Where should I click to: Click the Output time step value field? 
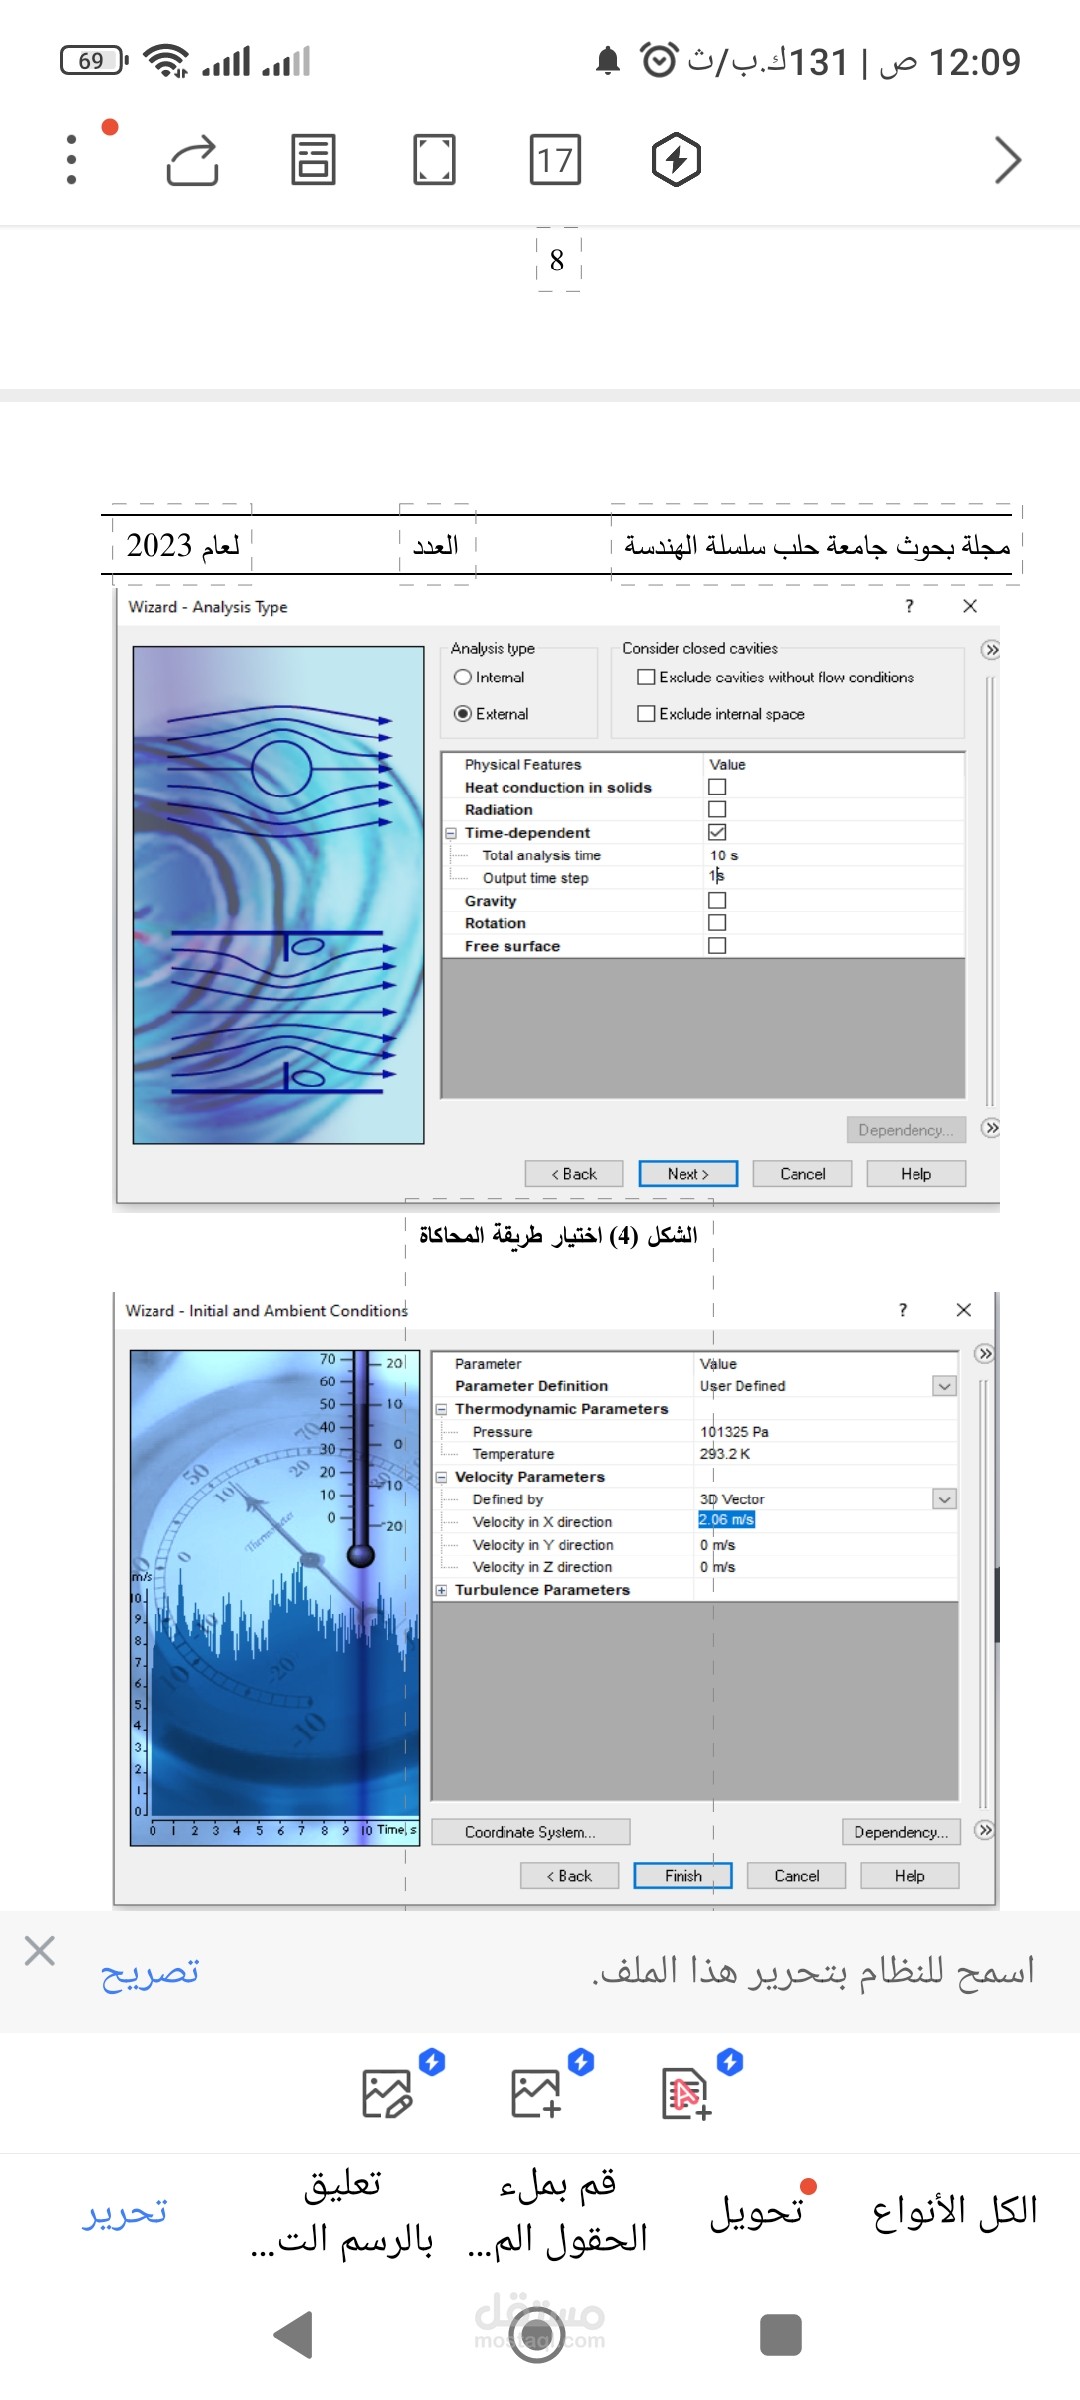pyautogui.click(x=832, y=877)
